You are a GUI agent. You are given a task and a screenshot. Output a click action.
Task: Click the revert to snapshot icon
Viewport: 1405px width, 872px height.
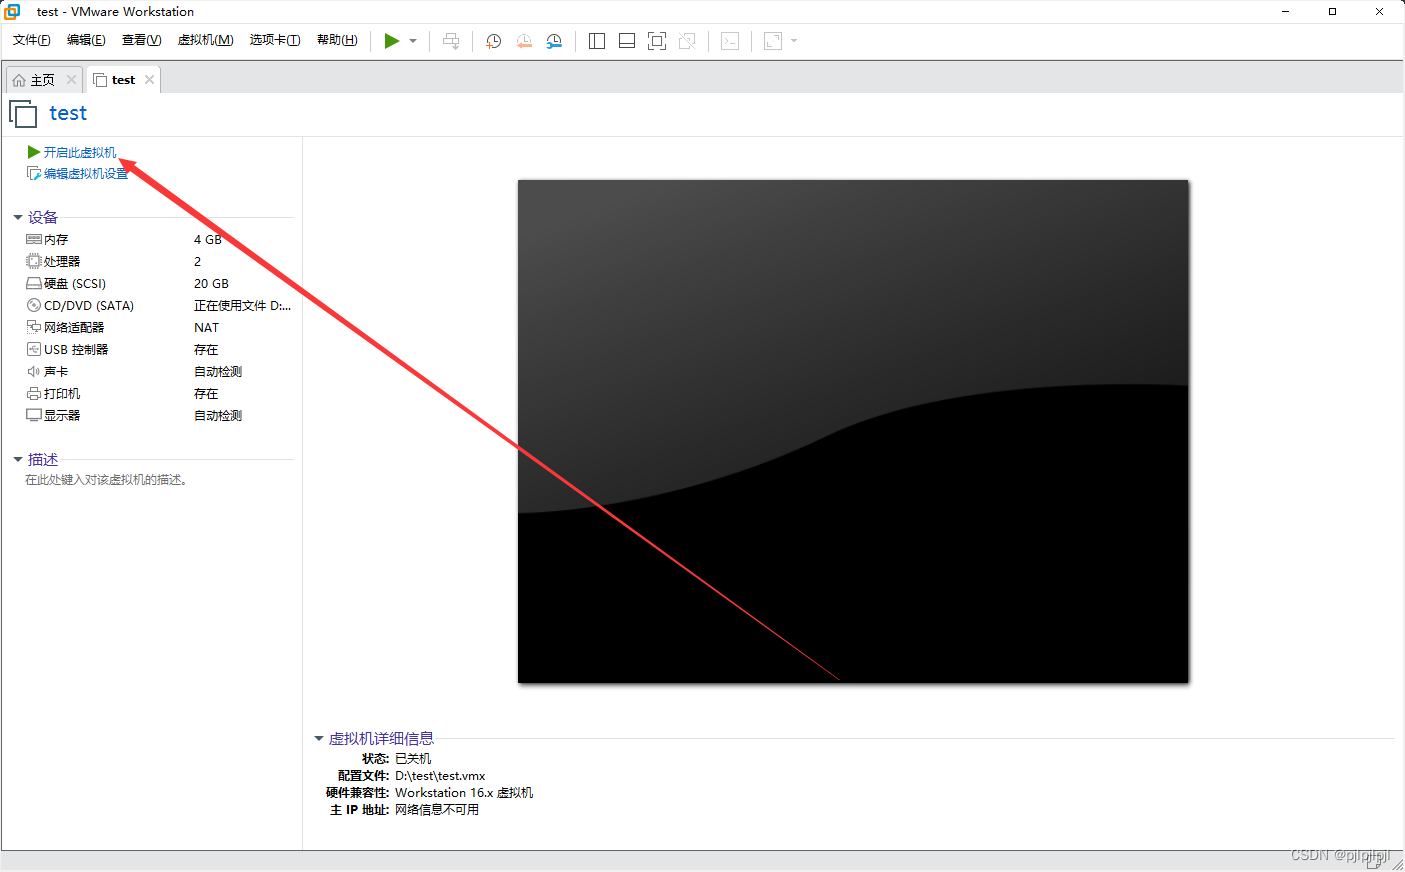(524, 41)
